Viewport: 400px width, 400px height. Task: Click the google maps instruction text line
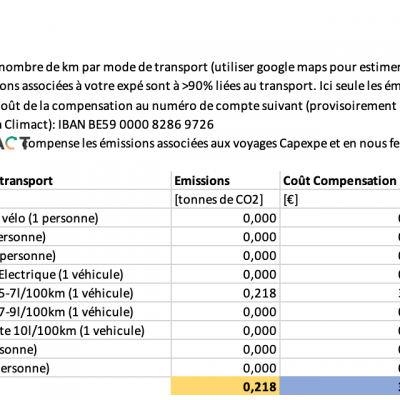pos(200,67)
